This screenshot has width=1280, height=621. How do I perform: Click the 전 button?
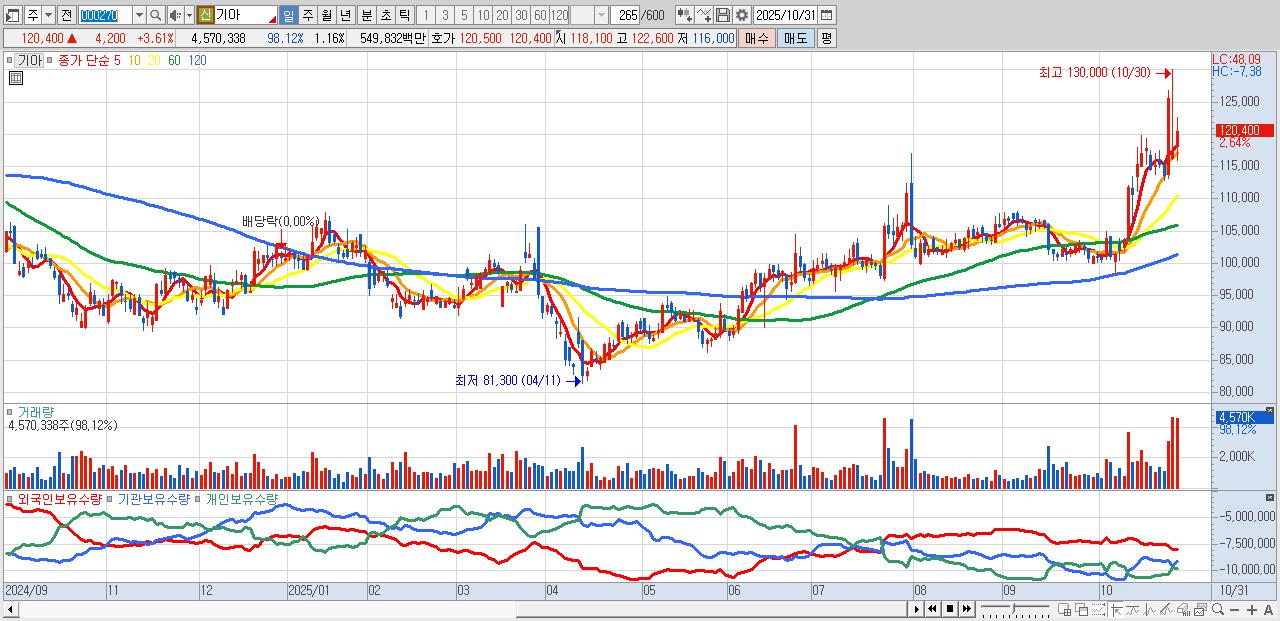[x=66, y=15]
